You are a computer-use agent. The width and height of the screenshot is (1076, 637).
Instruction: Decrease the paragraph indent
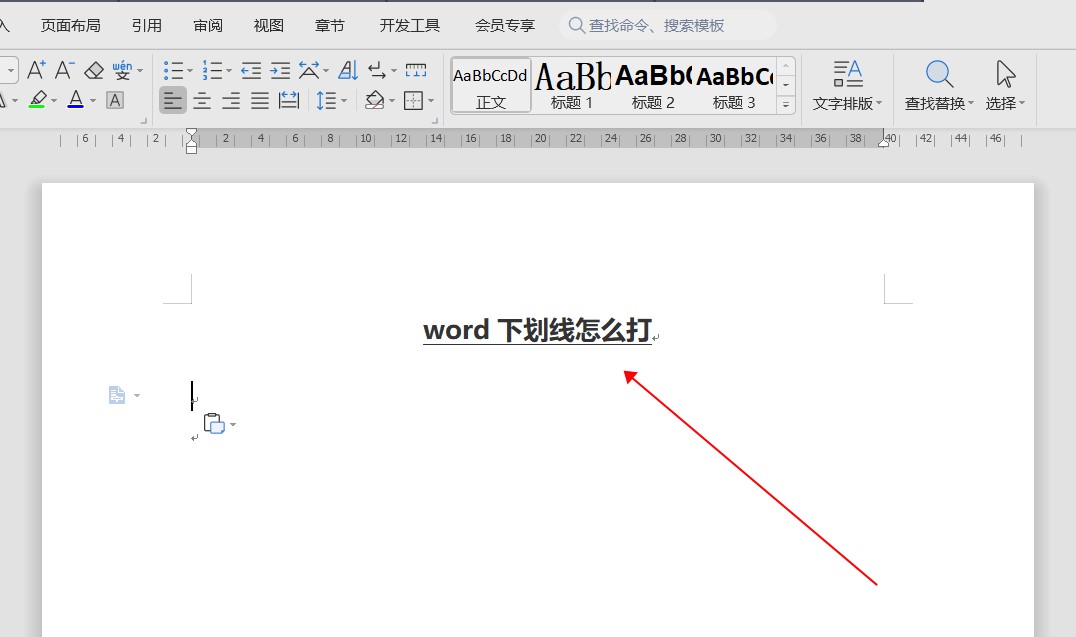point(251,70)
